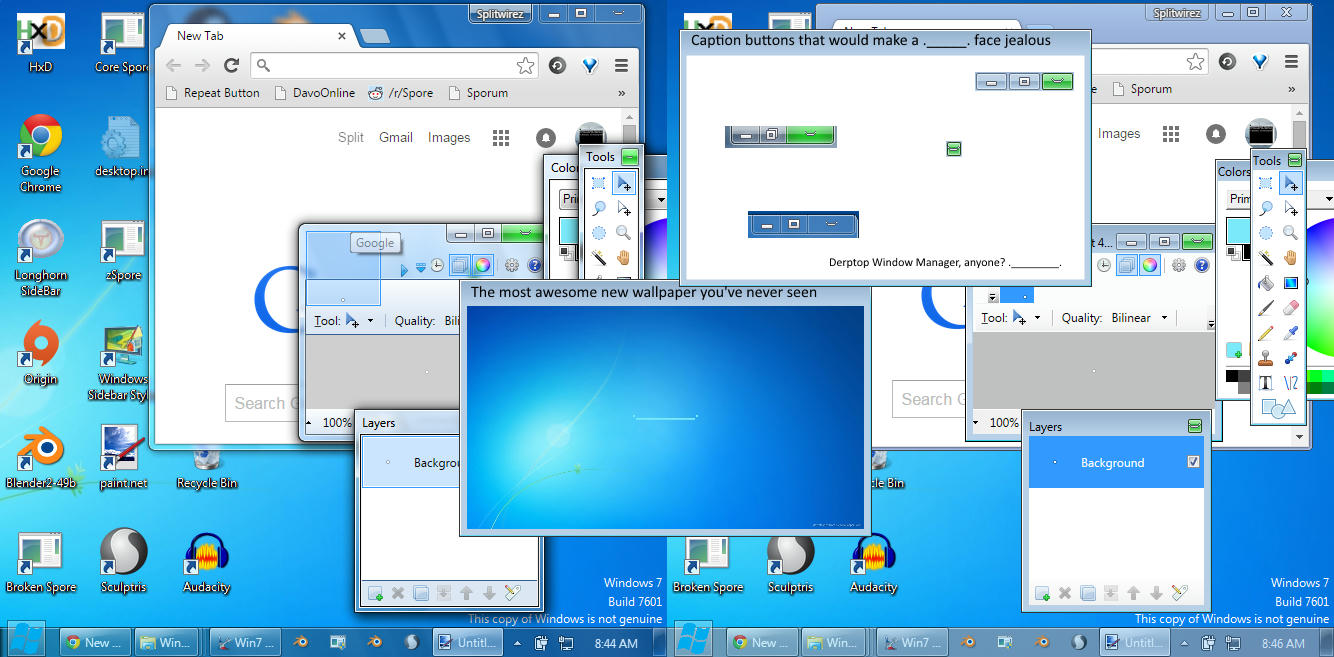This screenshot has width=1334, height=657.
Task: Toggle the Colors window button on 8:46 AM desktop
Action: click(x=1150, y=265)
